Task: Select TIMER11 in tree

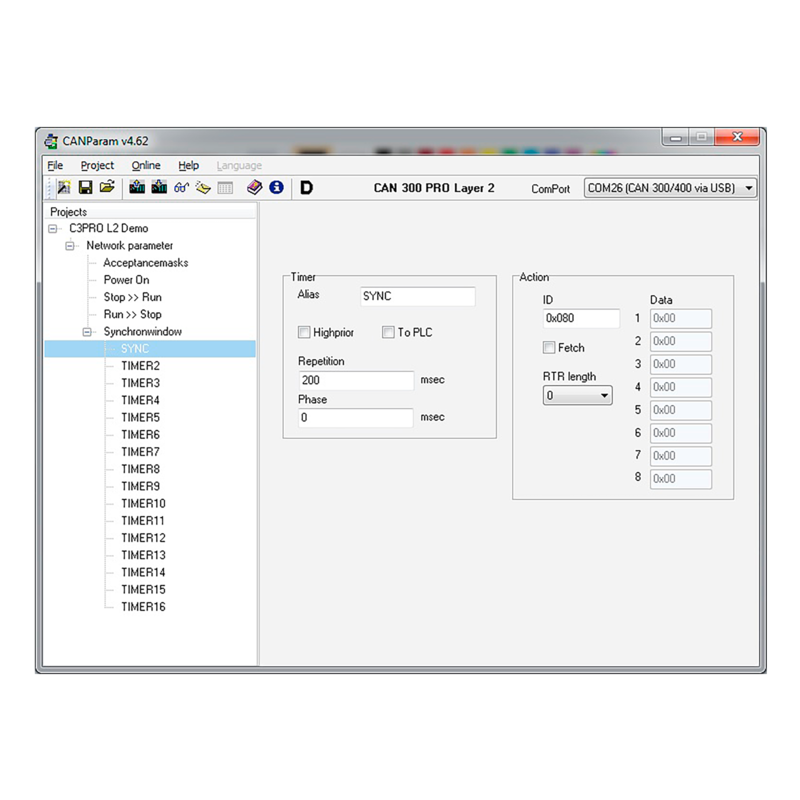Action: 143,521
